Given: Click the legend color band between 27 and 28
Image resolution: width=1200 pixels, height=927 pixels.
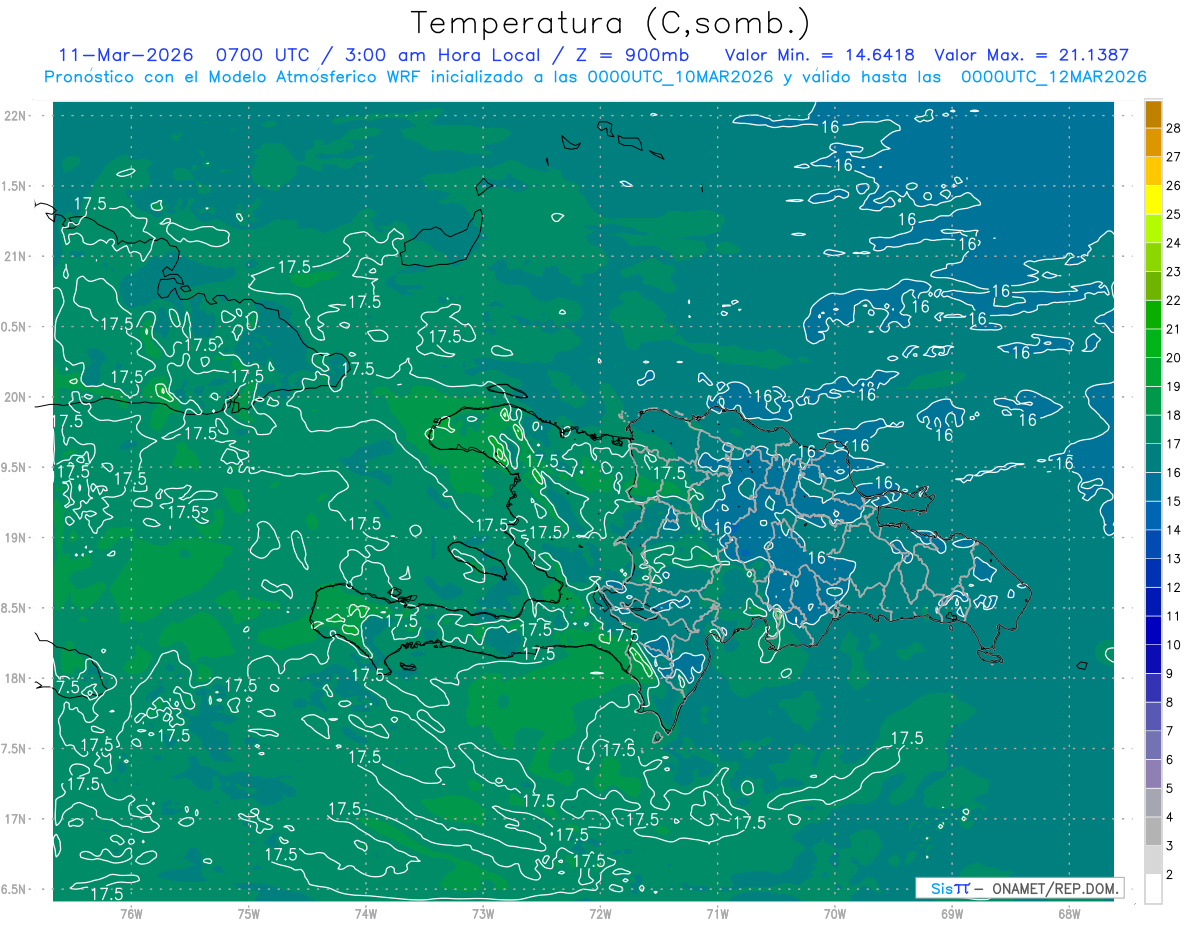Looking at the screenshot, I should click(1153, 142).
